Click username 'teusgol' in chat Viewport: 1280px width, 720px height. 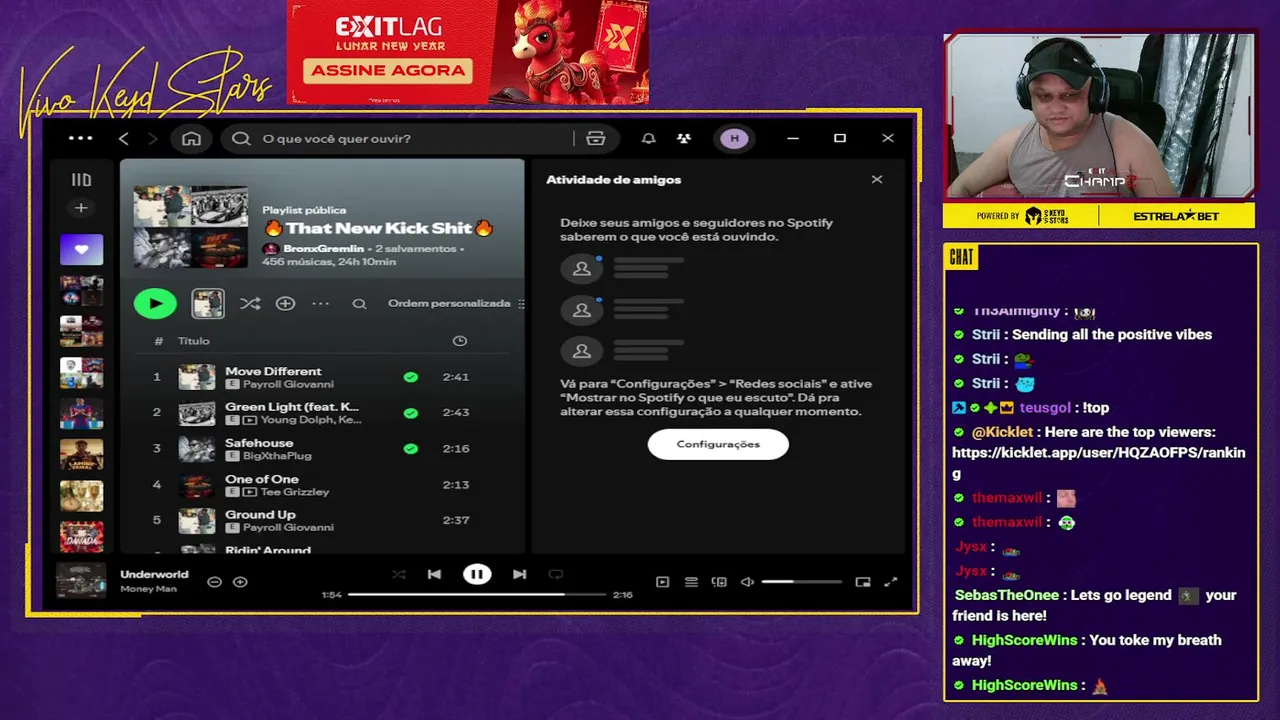tap(1045, 408)
